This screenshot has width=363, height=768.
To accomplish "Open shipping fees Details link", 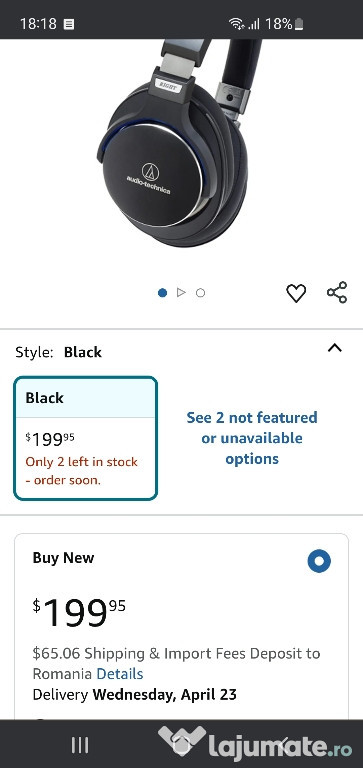I will point(120,674).
